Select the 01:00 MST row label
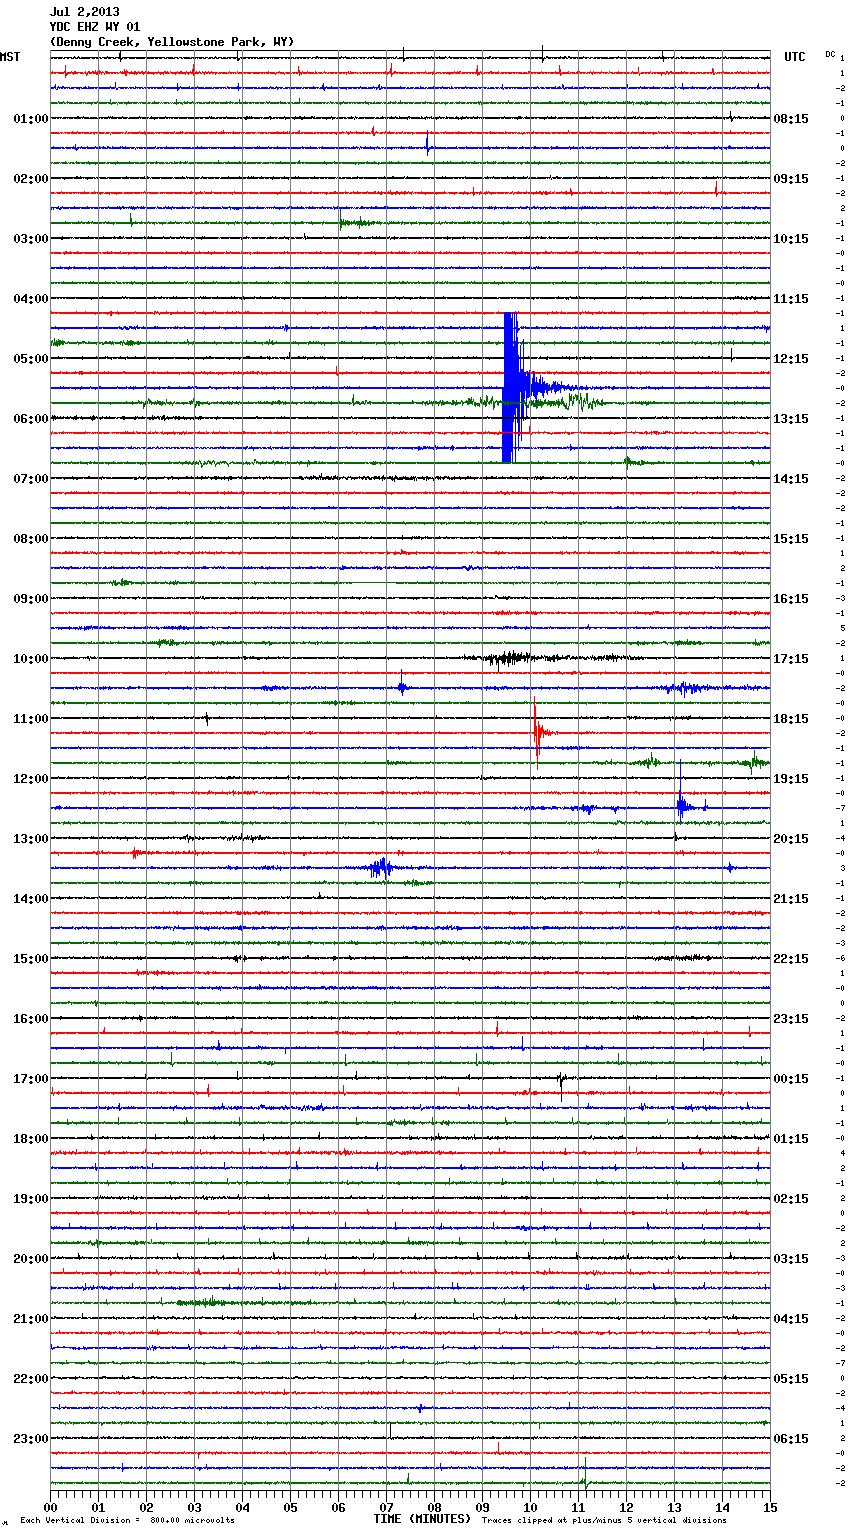 click(31, 119)
